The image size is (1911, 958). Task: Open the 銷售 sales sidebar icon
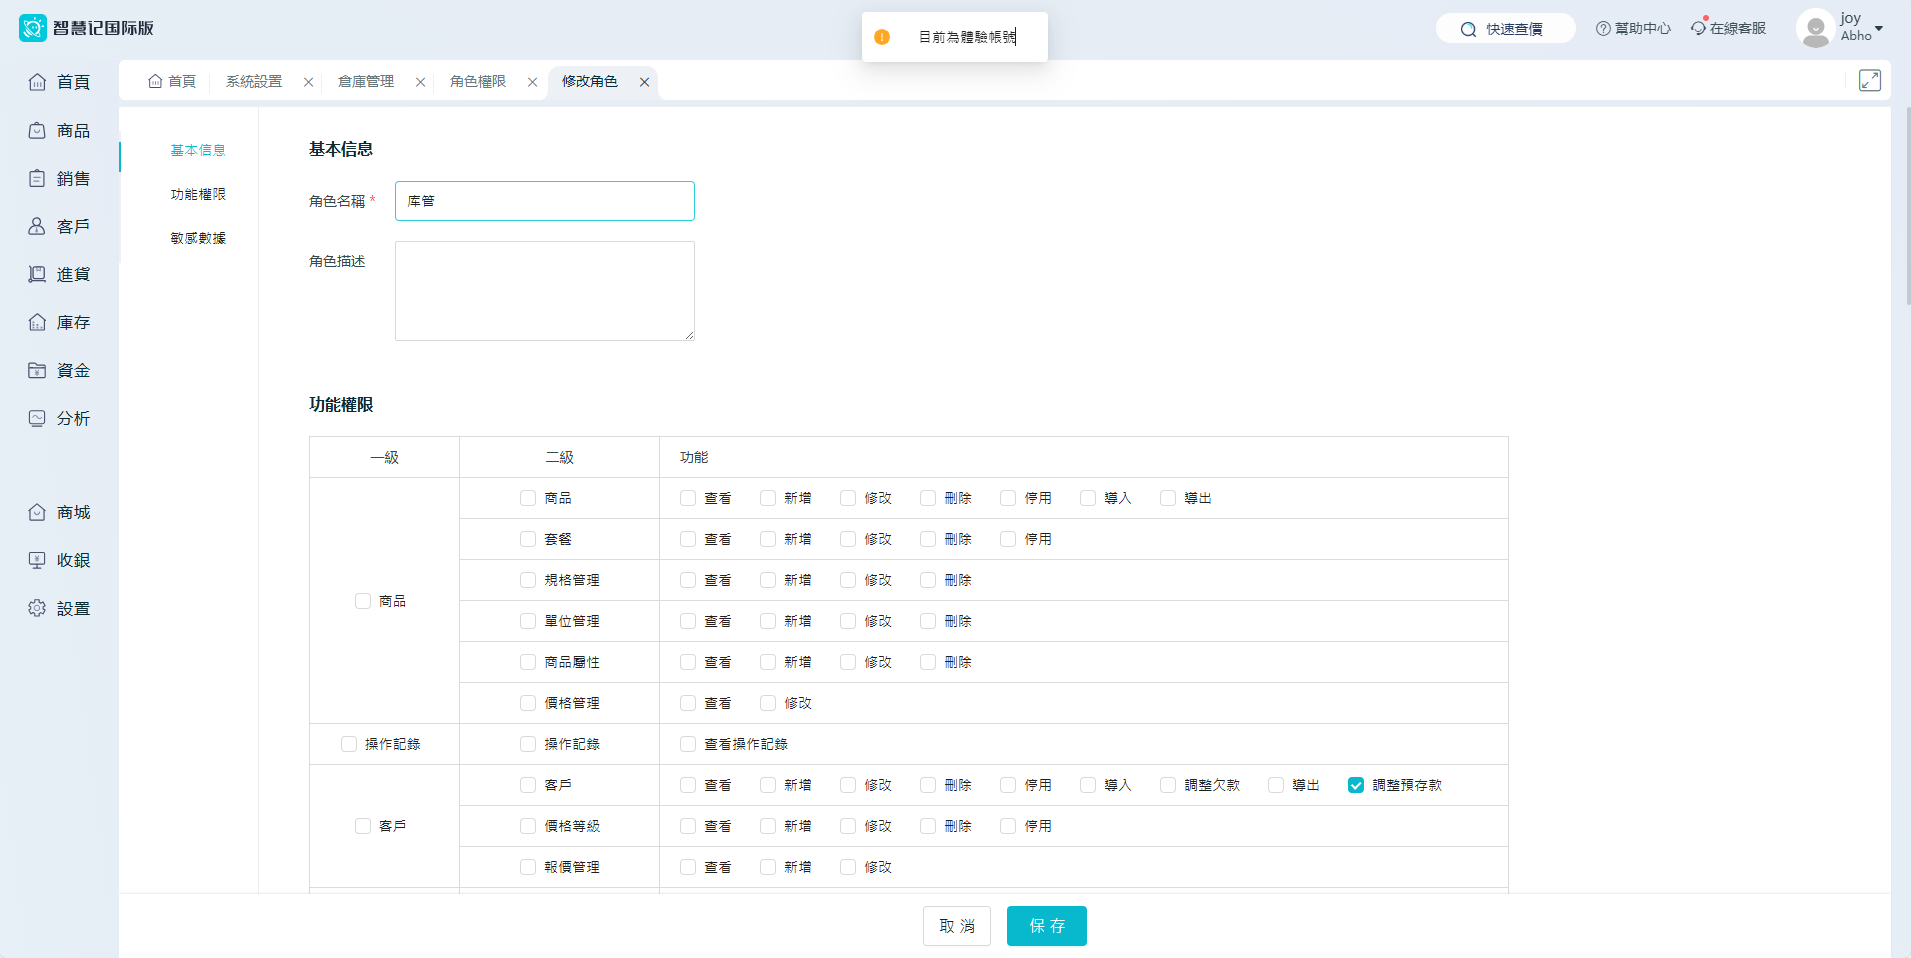37,179
